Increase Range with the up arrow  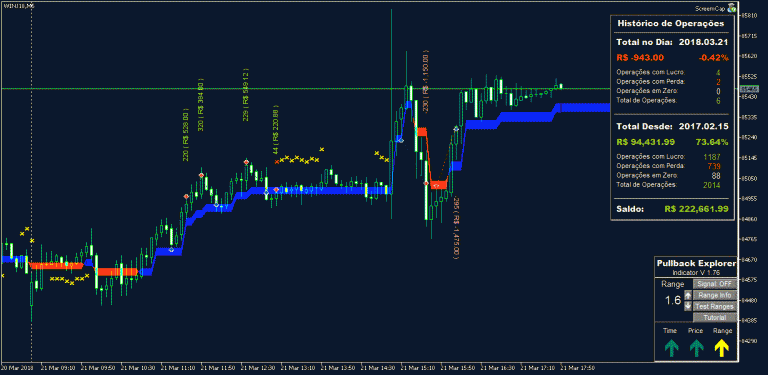688,295
